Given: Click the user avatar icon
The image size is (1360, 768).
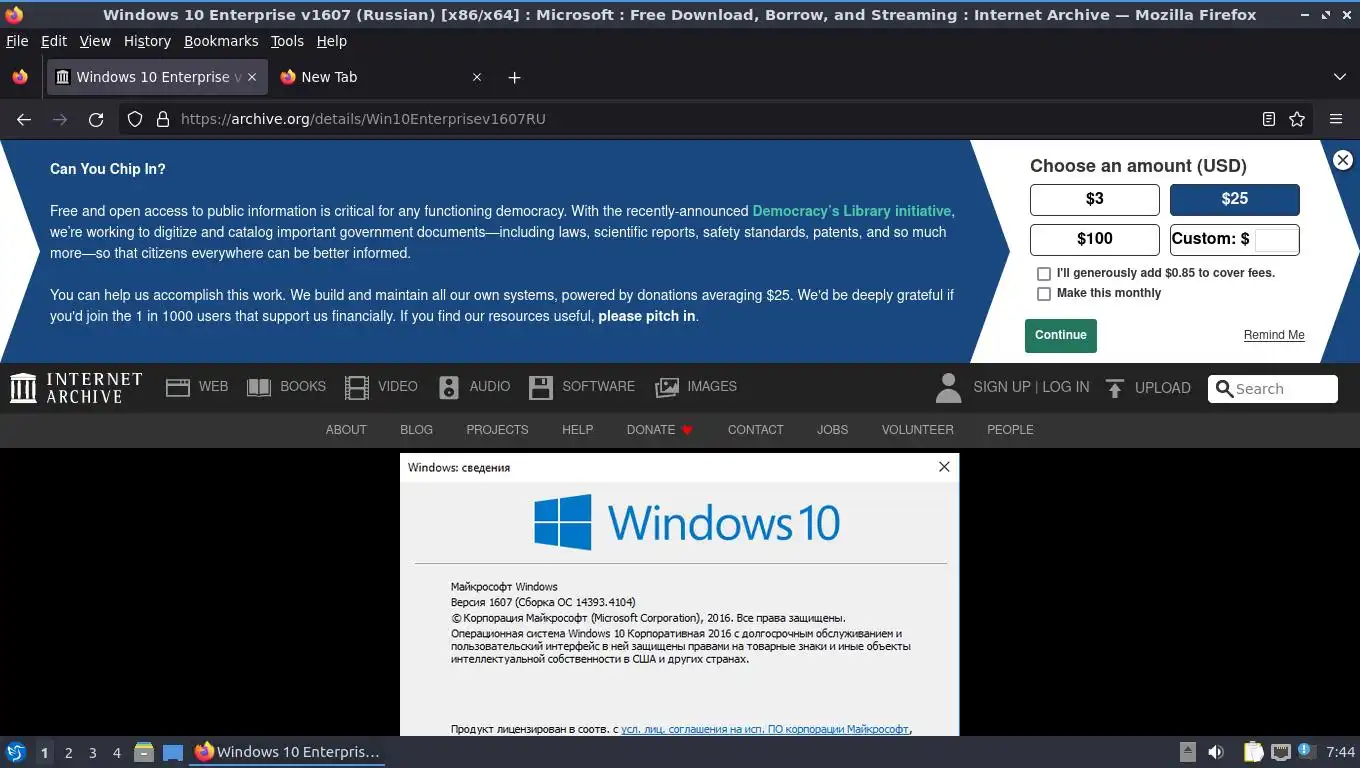Looking at the screenshot, I should click(x=948, y=388).
